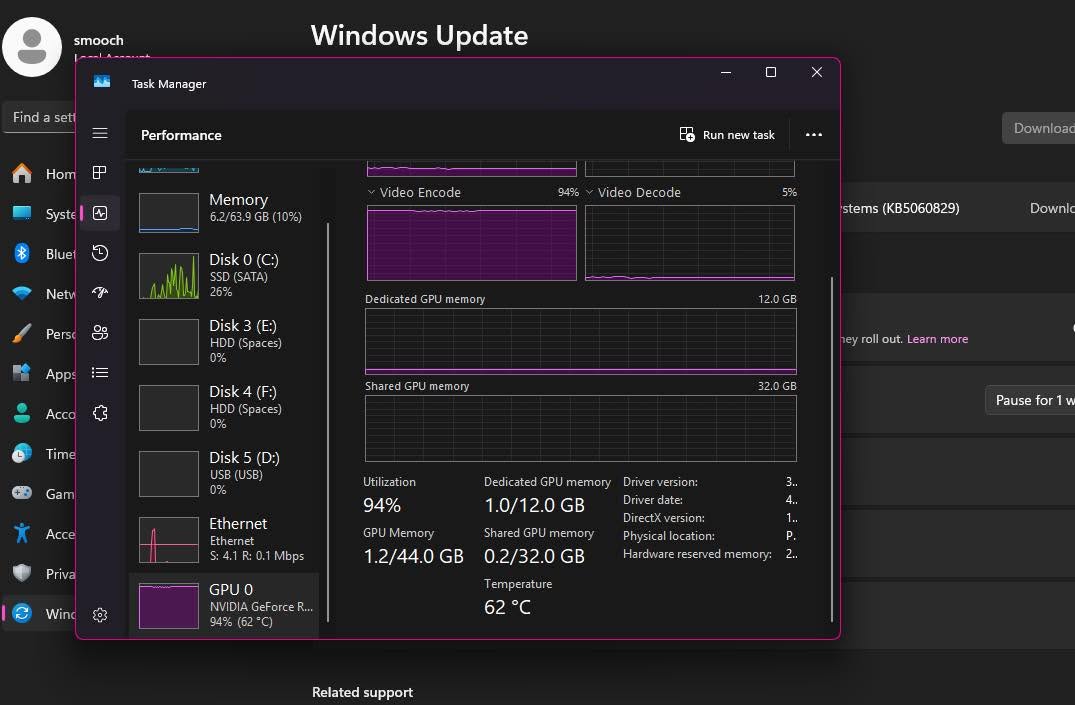Click the Video Encode graph

472,243
